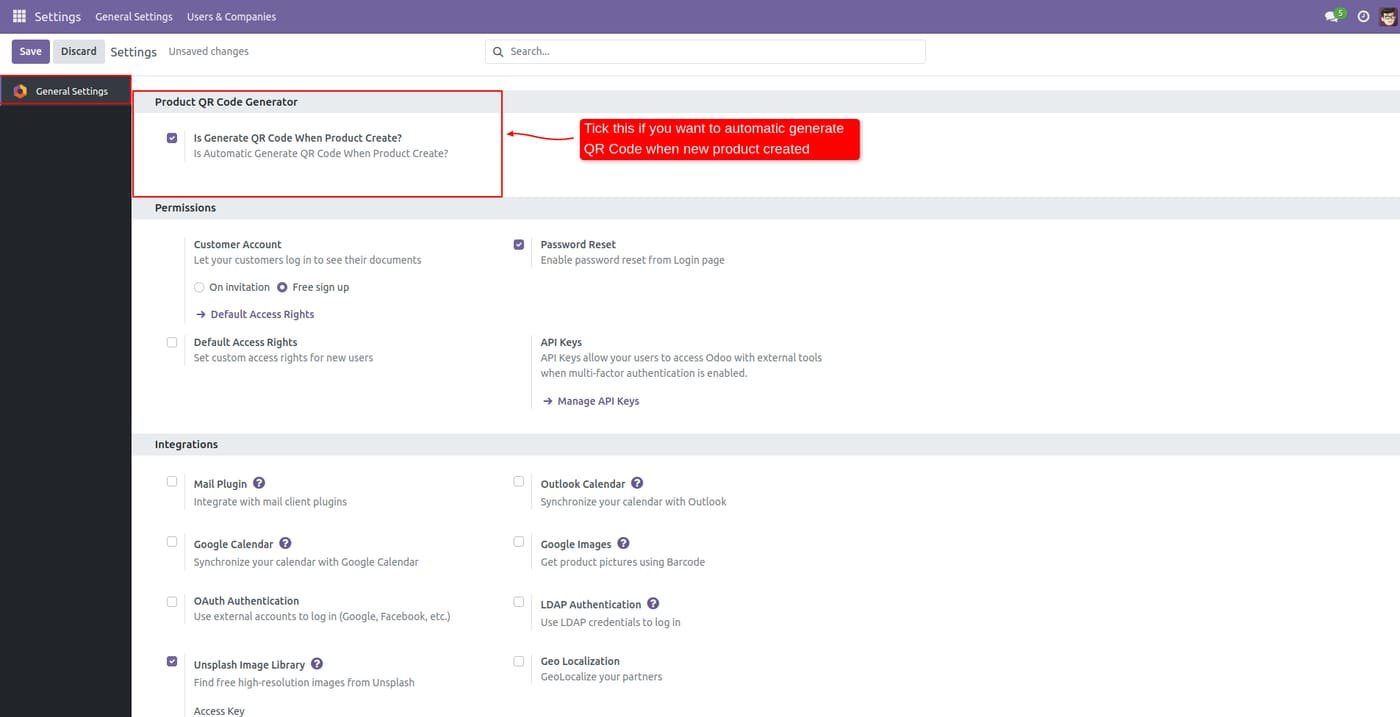Open the activities clock icon
Viewport: 1400px width, 717px height.
pyautogui.click(x=1363, y=16)
